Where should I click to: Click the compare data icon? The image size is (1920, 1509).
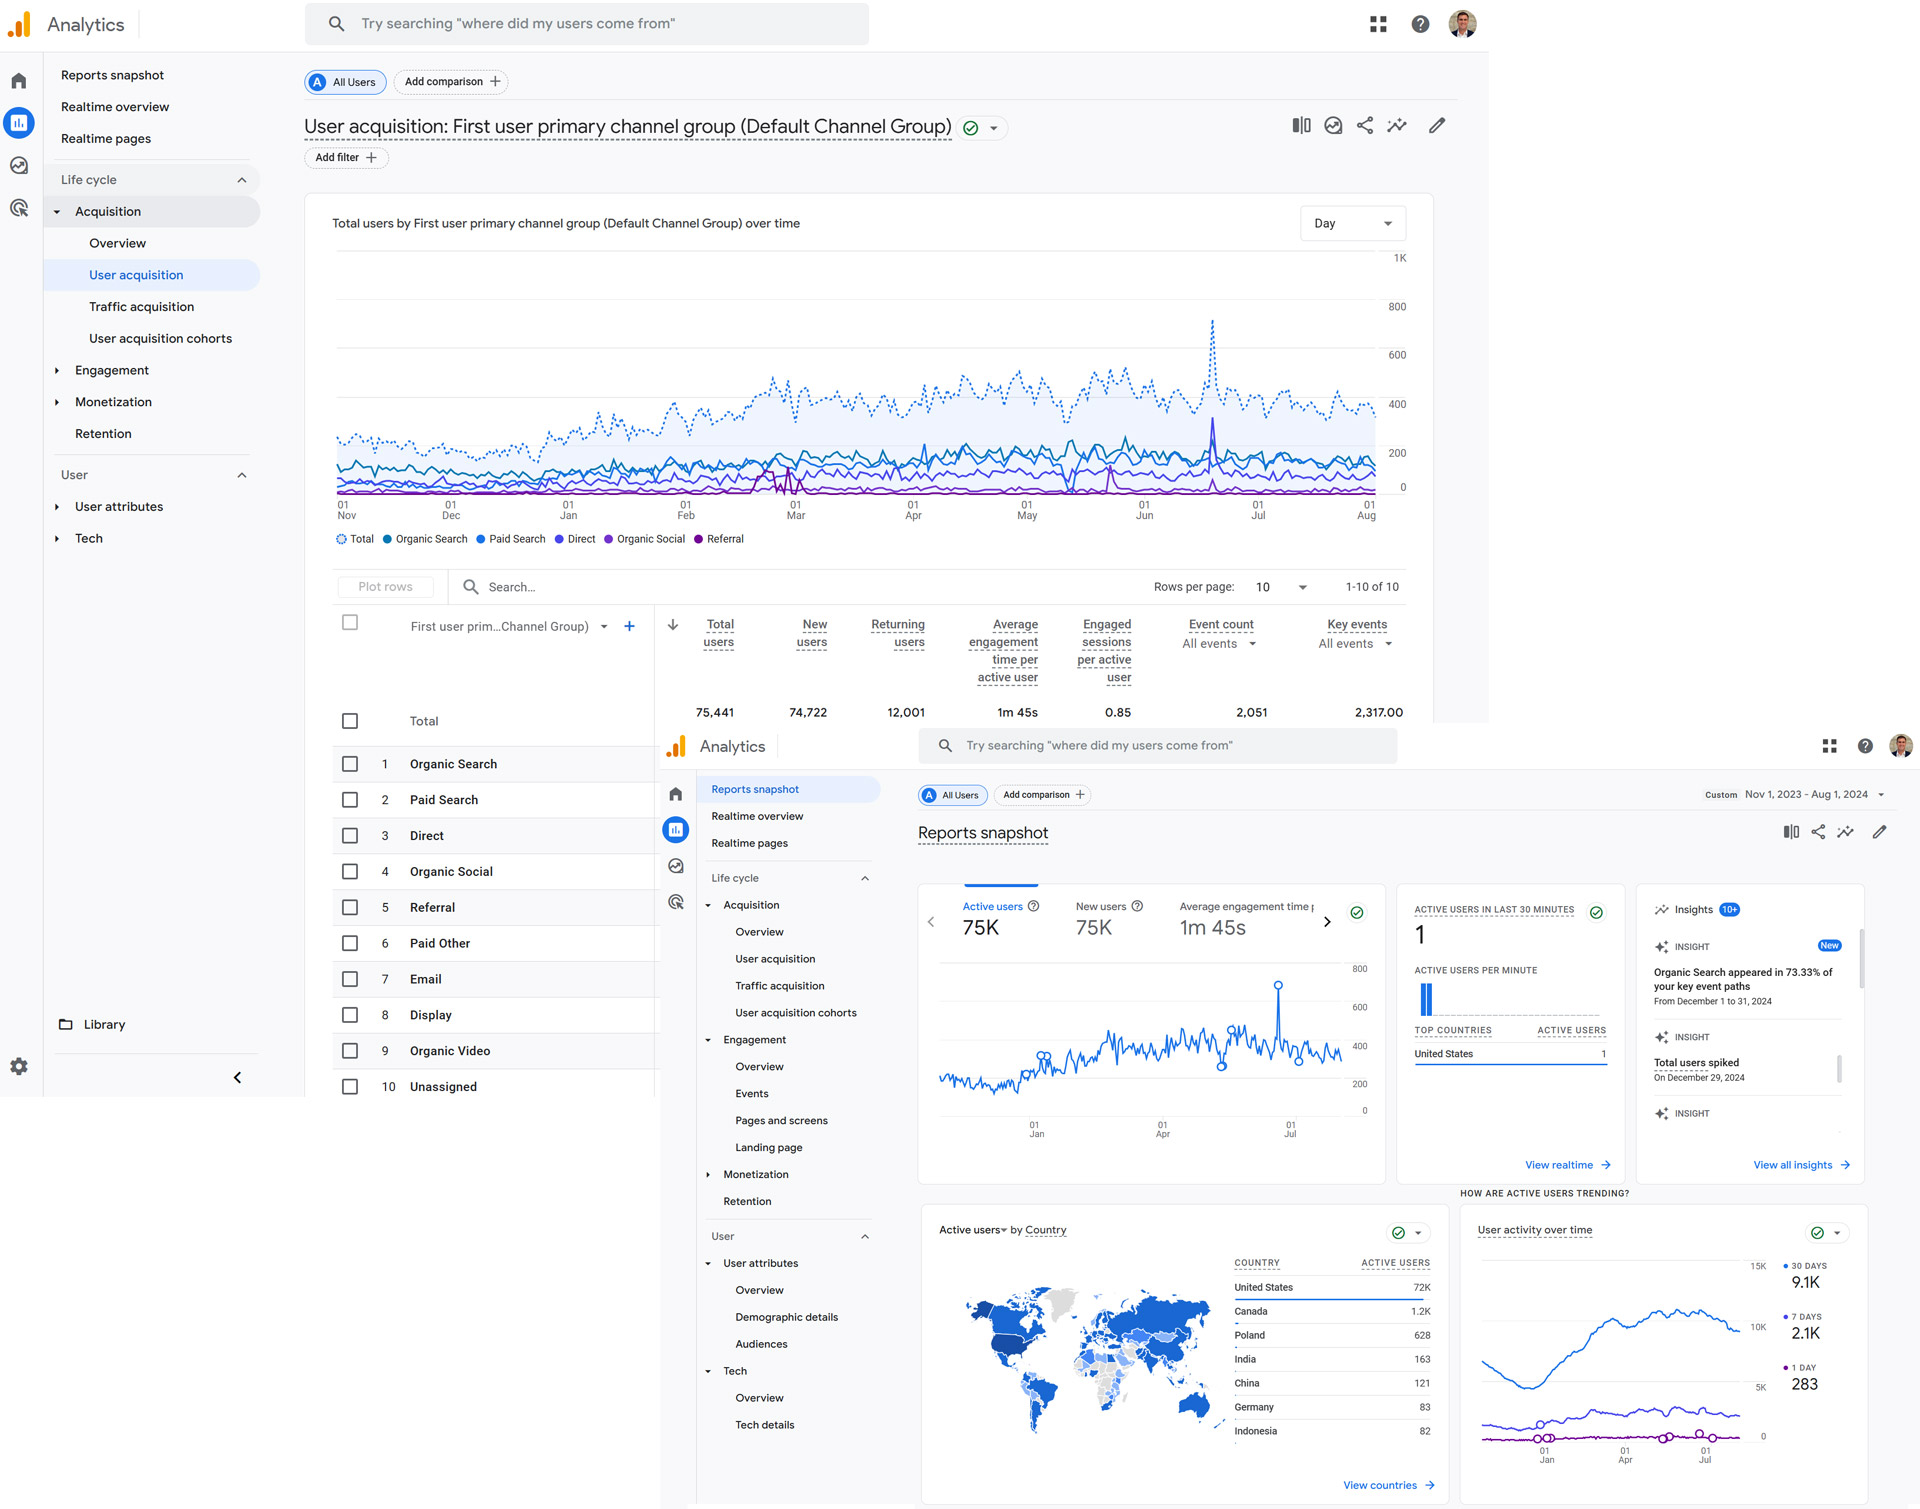1301,126
